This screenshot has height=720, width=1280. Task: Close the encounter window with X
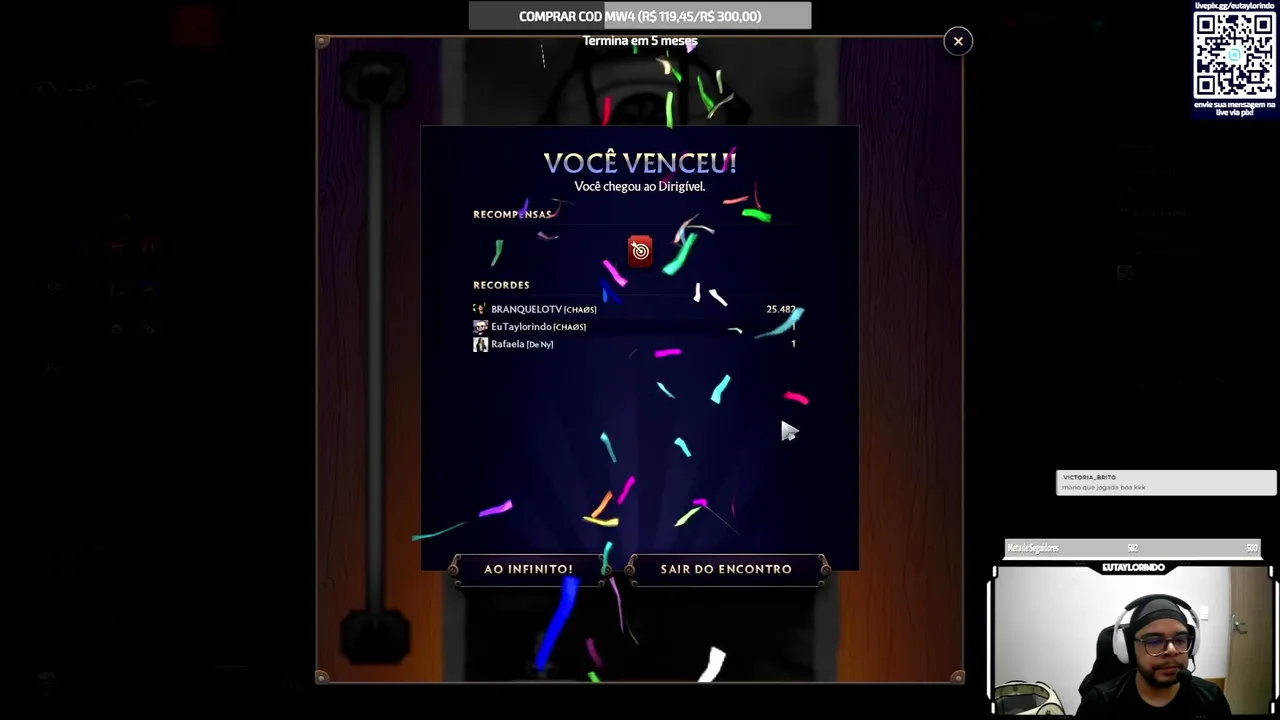(958, 41)
